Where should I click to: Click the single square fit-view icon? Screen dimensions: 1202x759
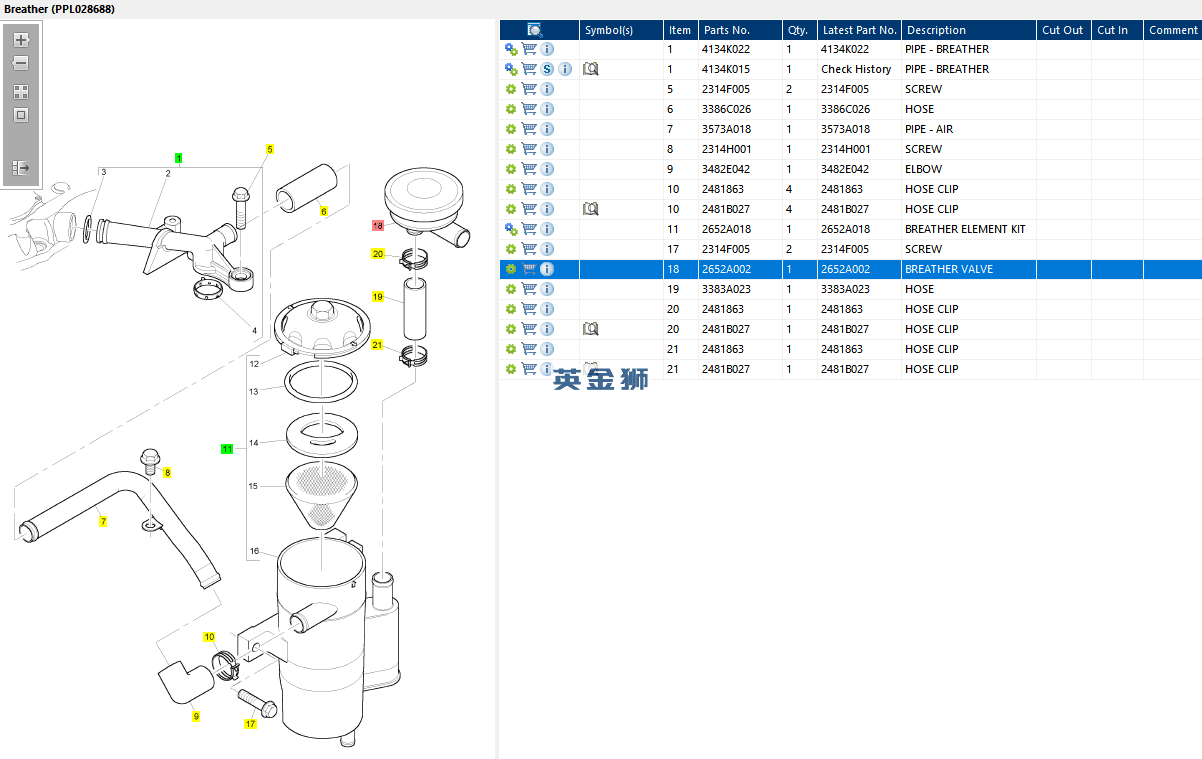click(21, 115)
